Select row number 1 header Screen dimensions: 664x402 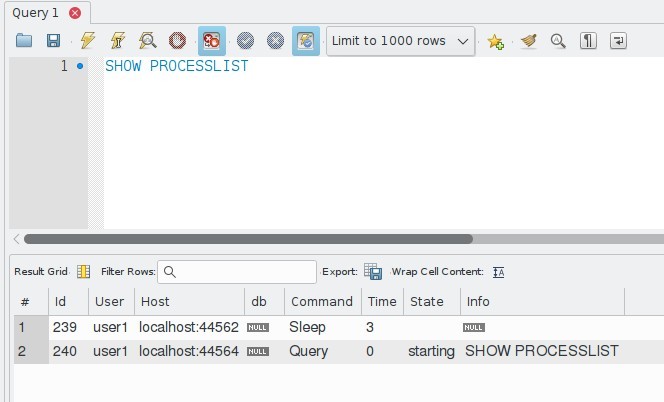[x=31, y=327]
